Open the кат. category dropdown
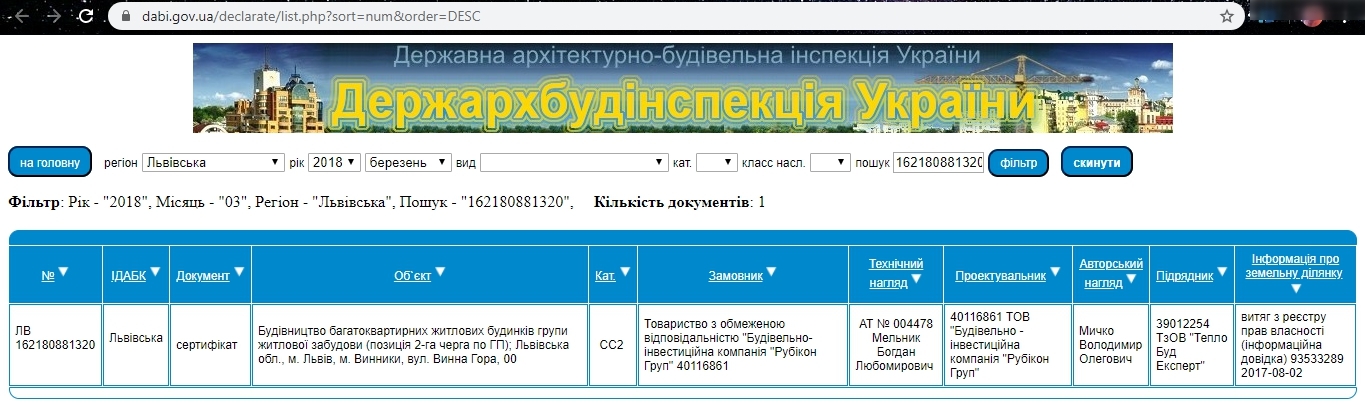 click(716, 162)
